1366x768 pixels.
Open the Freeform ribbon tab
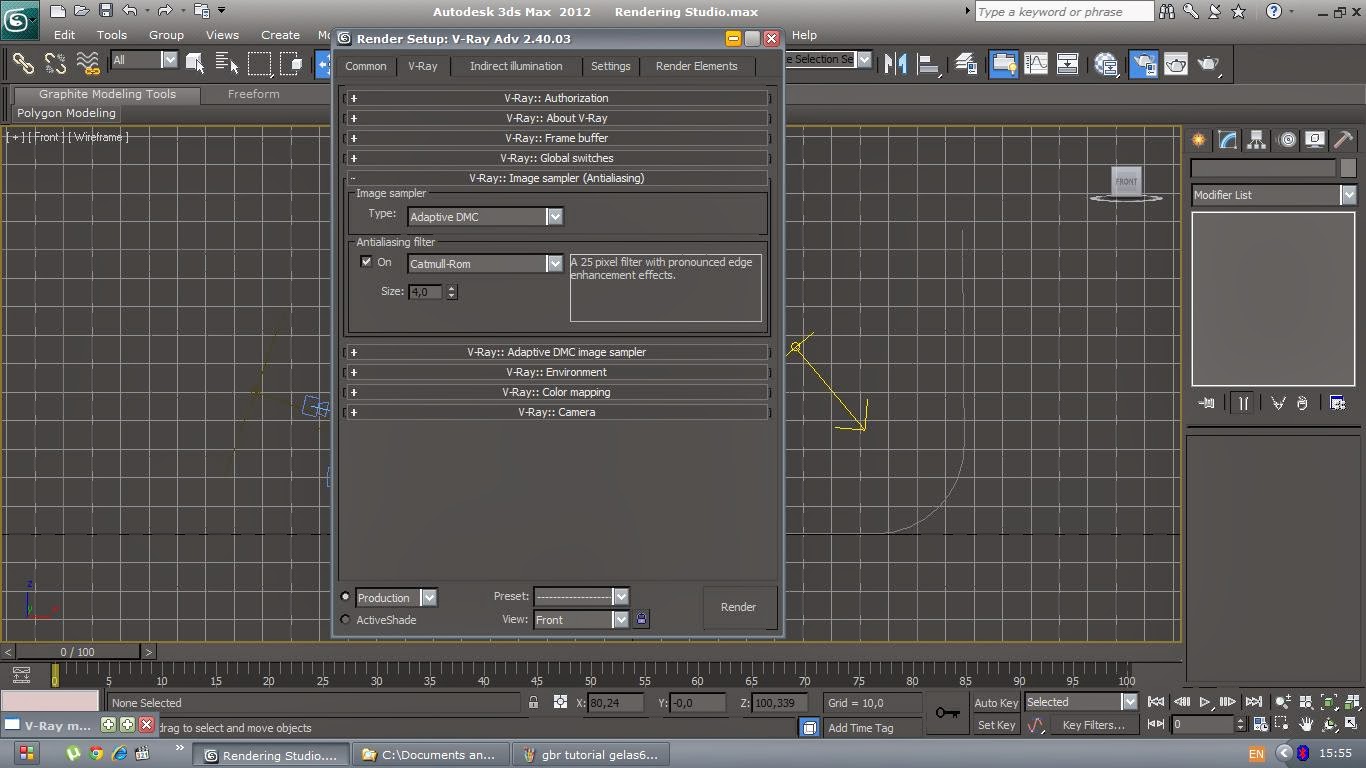254,94
